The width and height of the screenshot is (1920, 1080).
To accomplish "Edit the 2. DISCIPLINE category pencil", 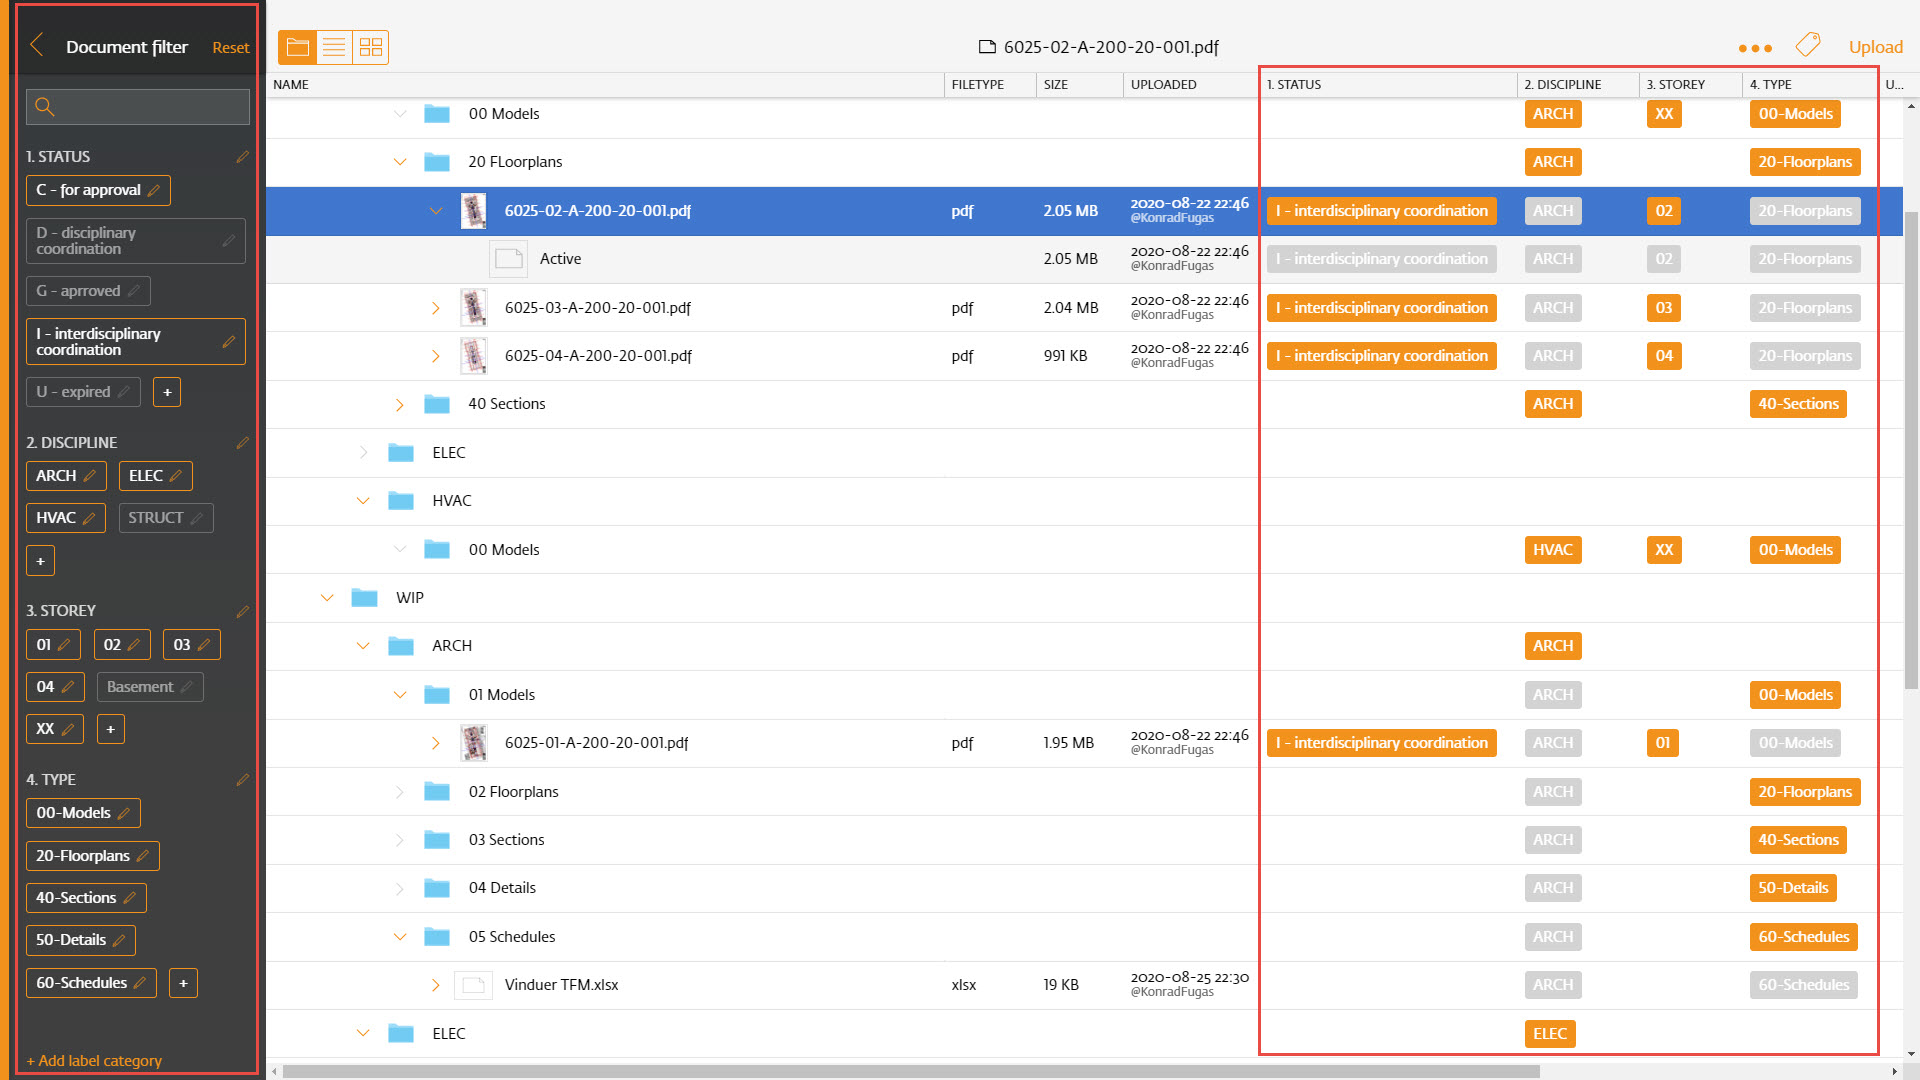I will (242, 443).
